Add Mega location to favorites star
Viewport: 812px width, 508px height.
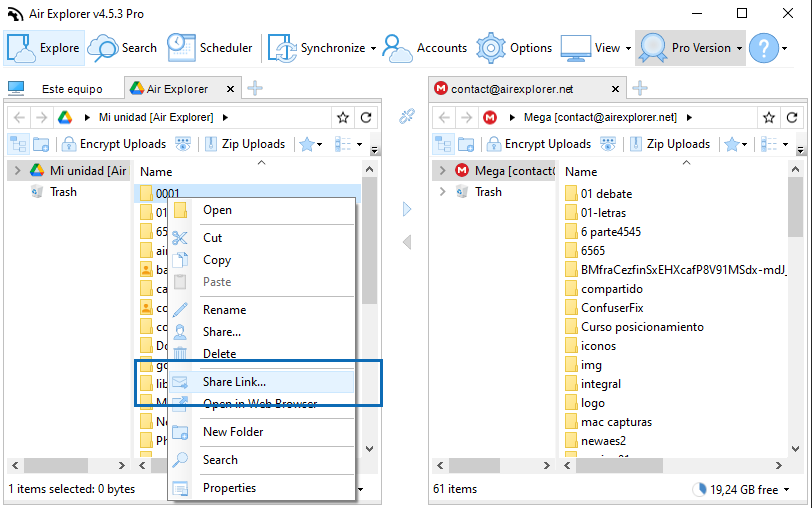pyautogui.click(x=769, y=118)
